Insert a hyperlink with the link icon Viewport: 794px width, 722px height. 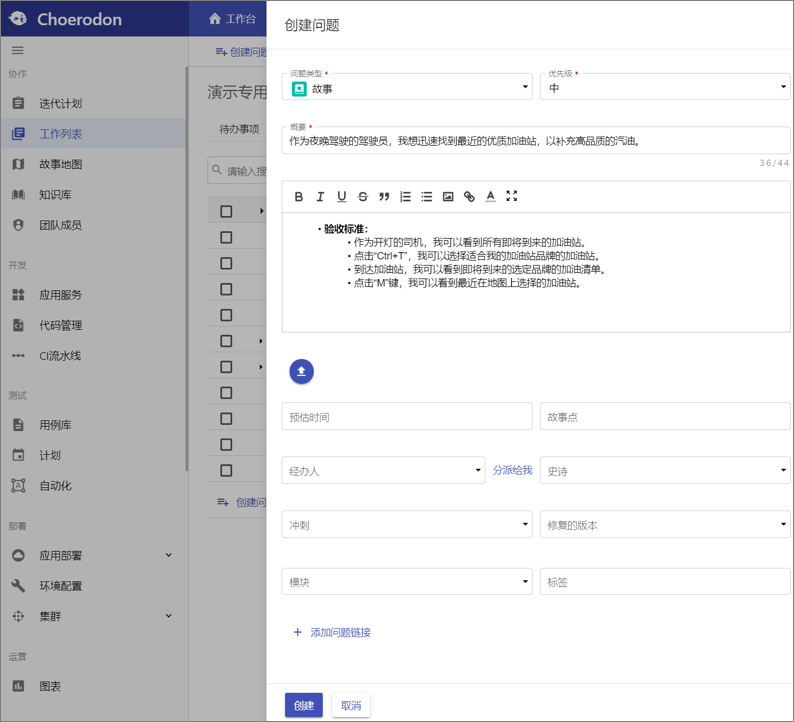coord(469,196)
